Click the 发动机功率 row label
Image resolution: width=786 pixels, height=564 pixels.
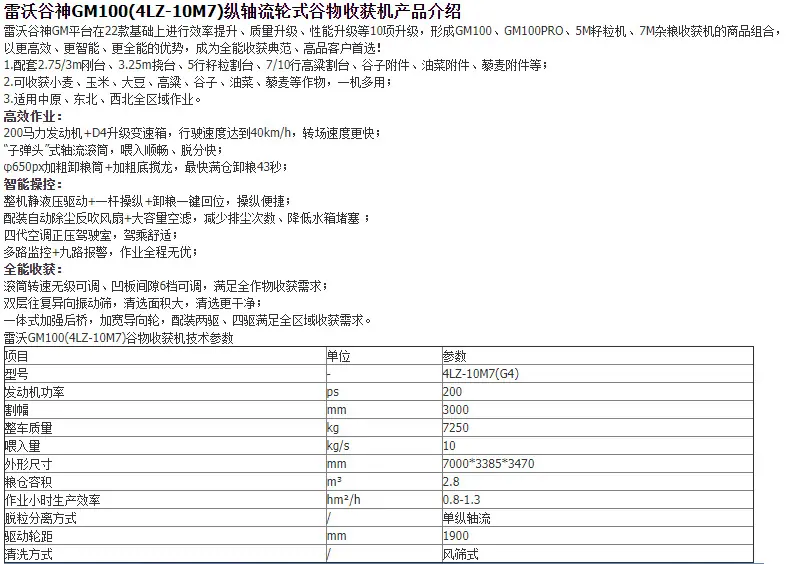[35, 392]
